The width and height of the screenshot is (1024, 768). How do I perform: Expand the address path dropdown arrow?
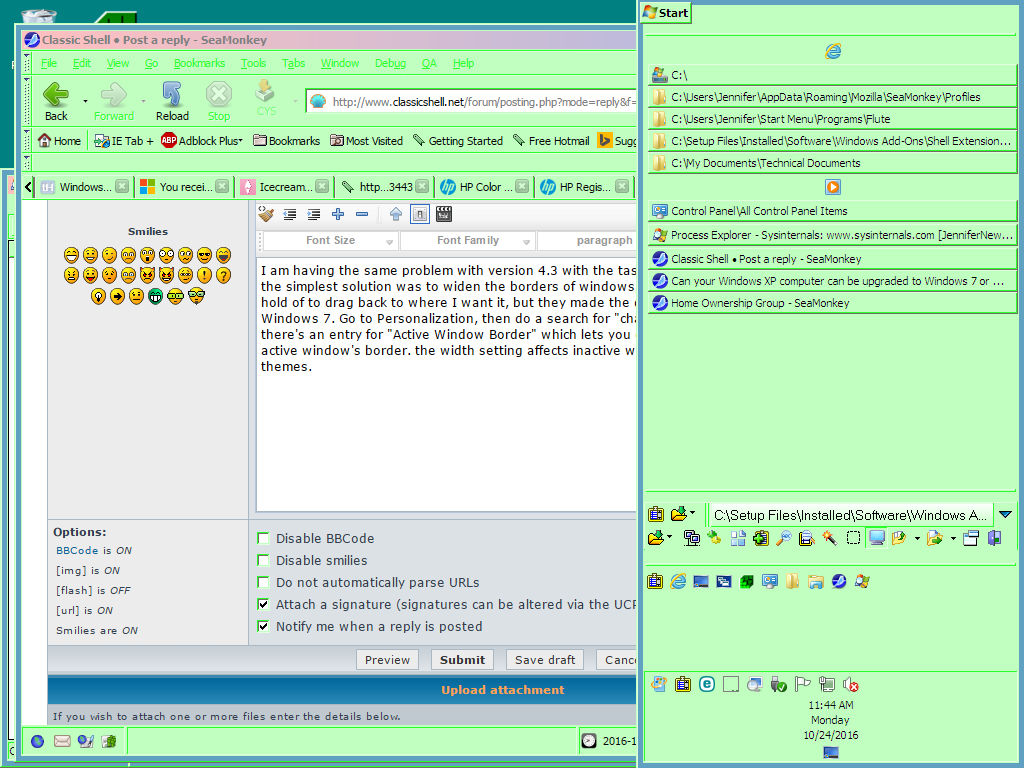point(1005,514)
